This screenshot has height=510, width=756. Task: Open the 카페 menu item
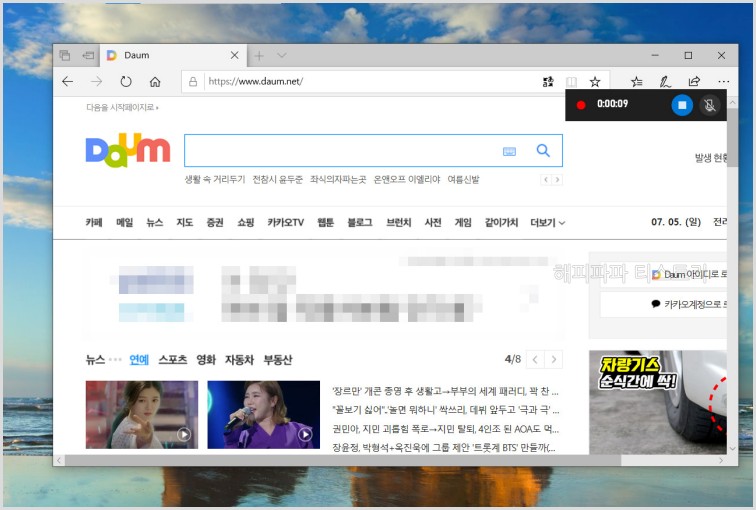(x=94, y=222)
